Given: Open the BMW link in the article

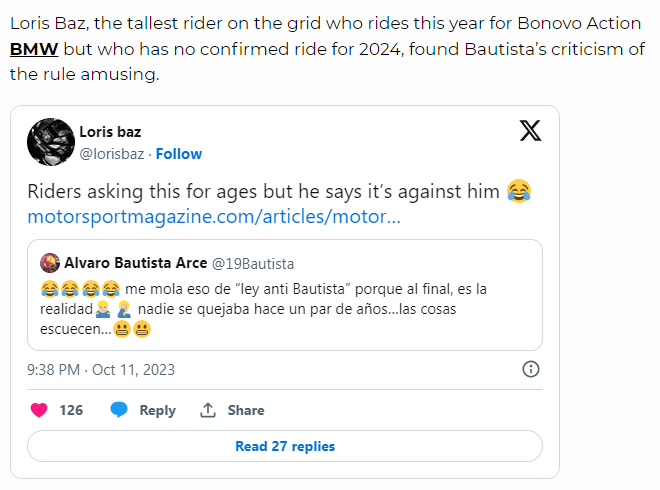Looking at the screenshot, I should pyautogui.click(x=33, y=48).
